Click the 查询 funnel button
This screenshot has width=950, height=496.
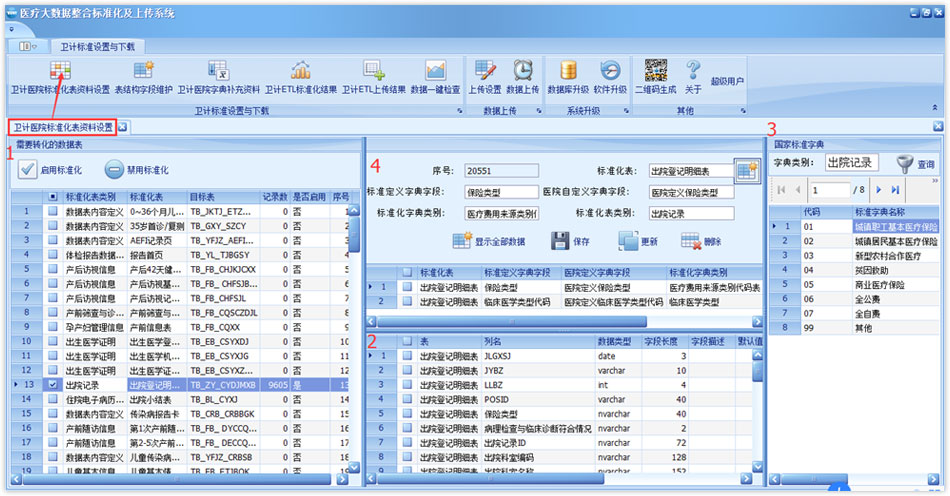[x=915, y=164]
